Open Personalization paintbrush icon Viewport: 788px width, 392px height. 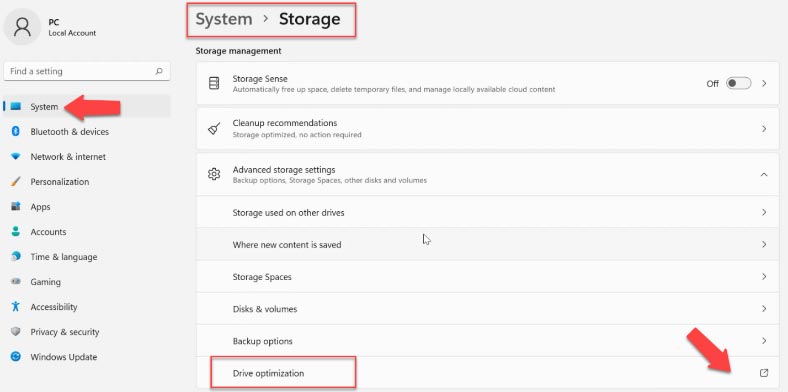coord(16,182)
